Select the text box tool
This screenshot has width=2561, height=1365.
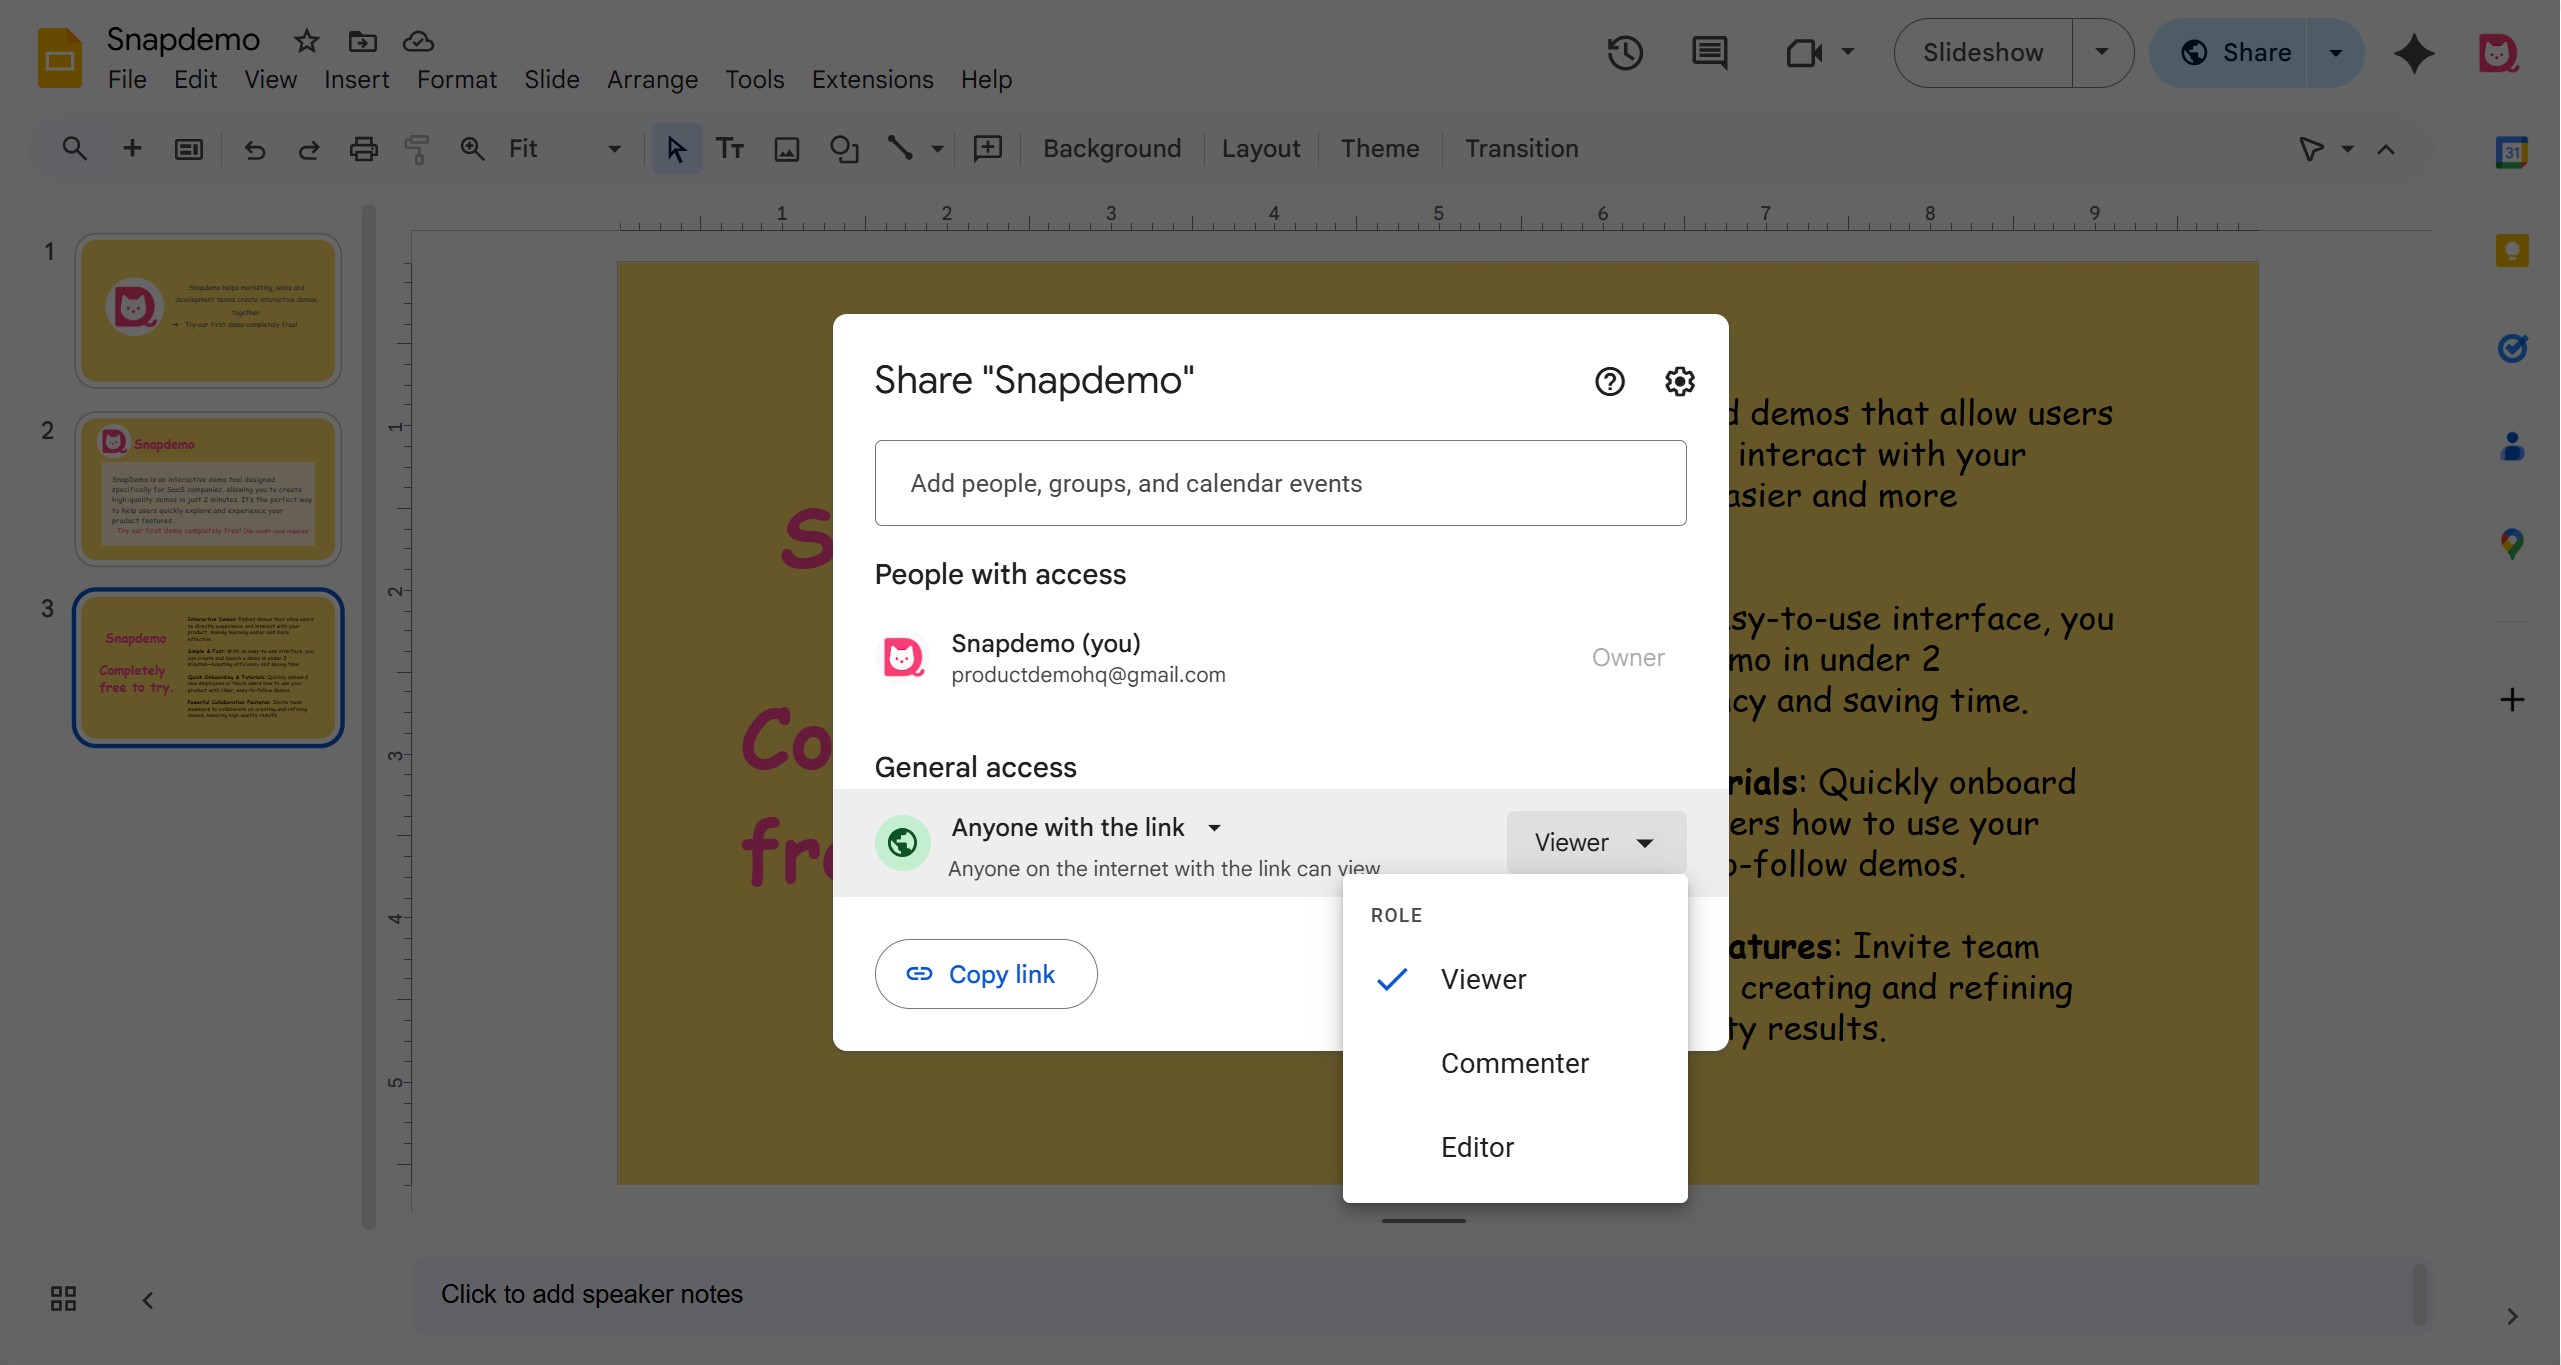(x=730, y=149)
